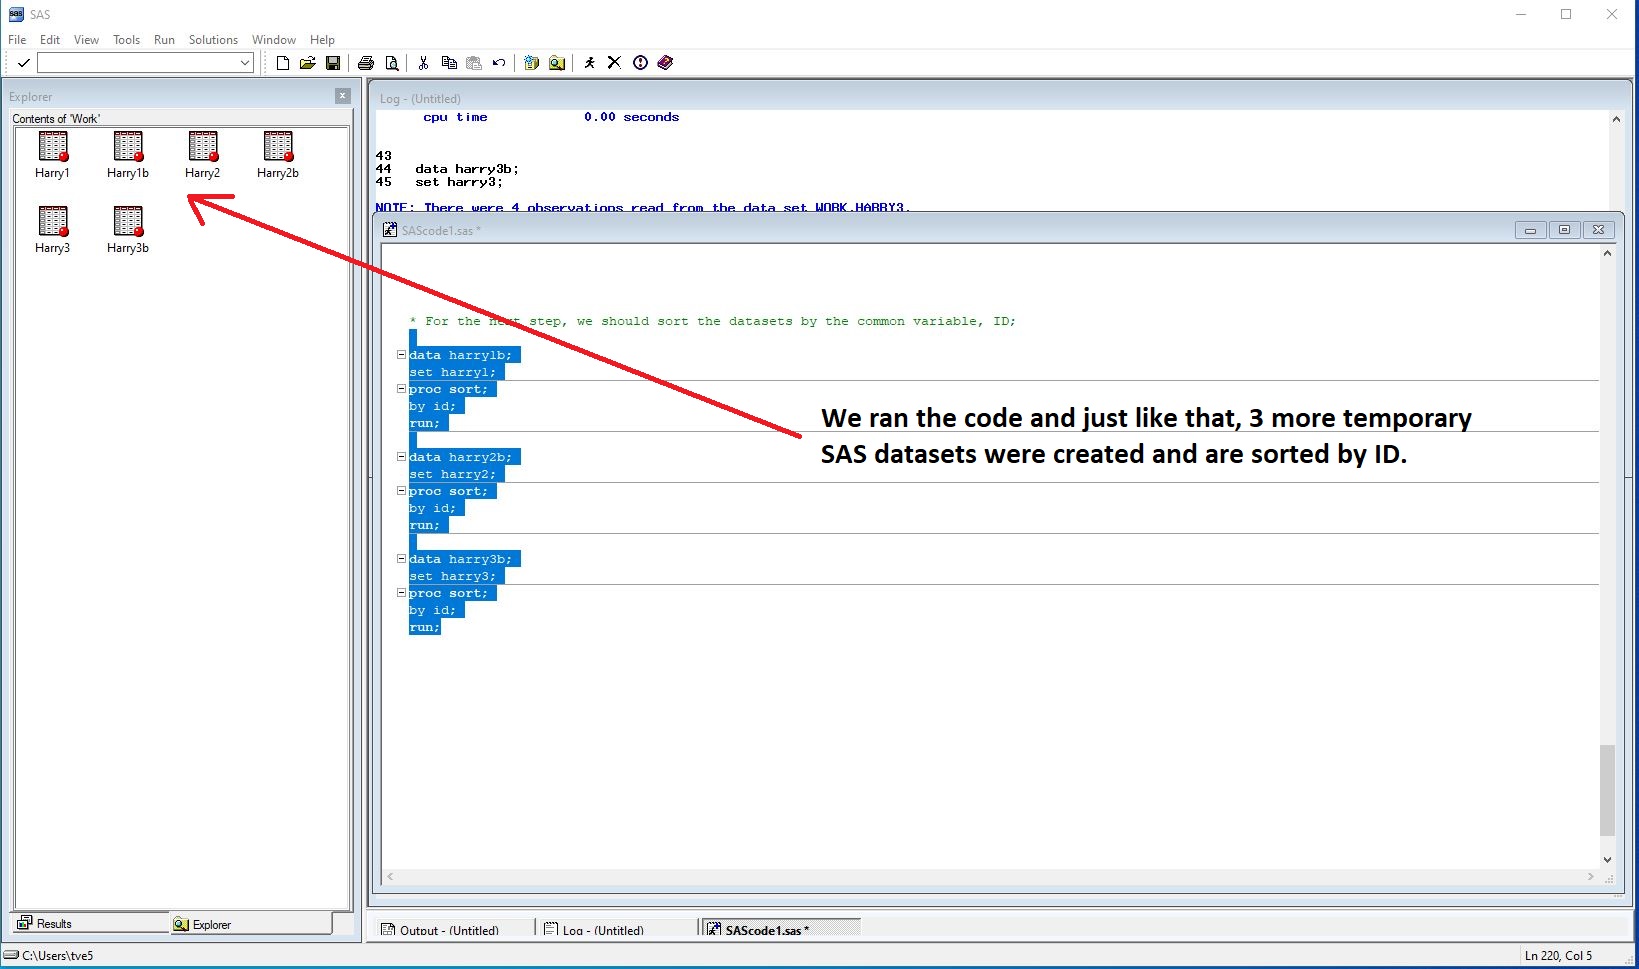The image size is (1639, 969).
Task: Collapse the proc sort block after harry2b
Action: [x=401, y=491]
